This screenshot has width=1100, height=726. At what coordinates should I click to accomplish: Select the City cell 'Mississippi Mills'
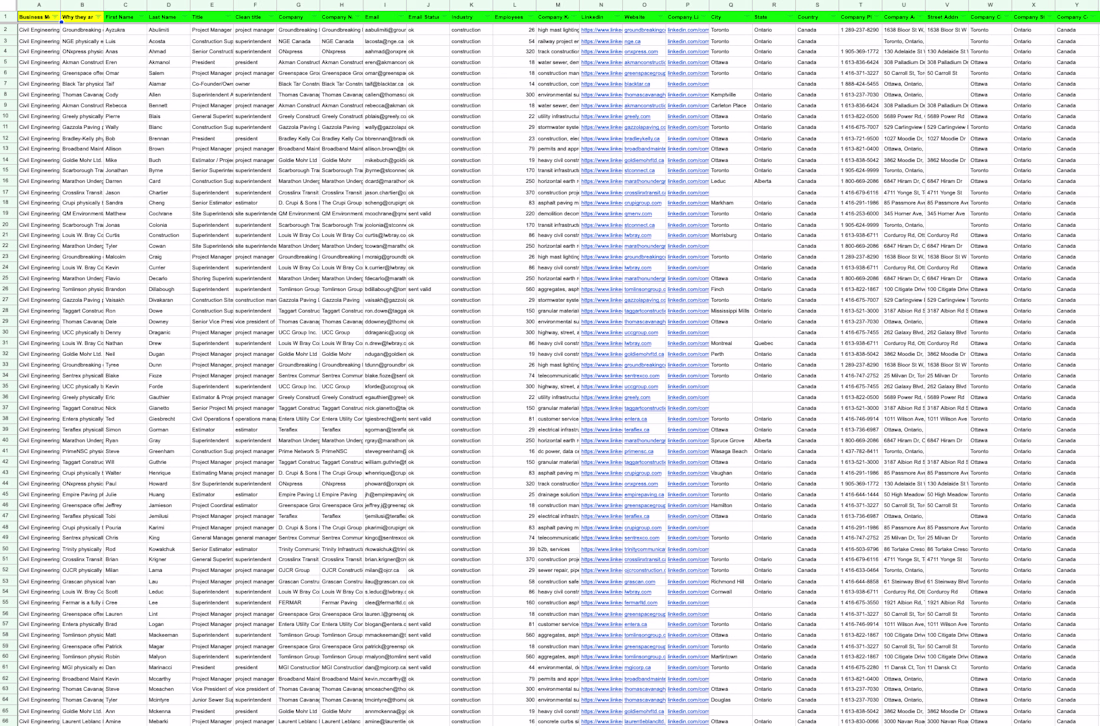click(x=730, y=311)
